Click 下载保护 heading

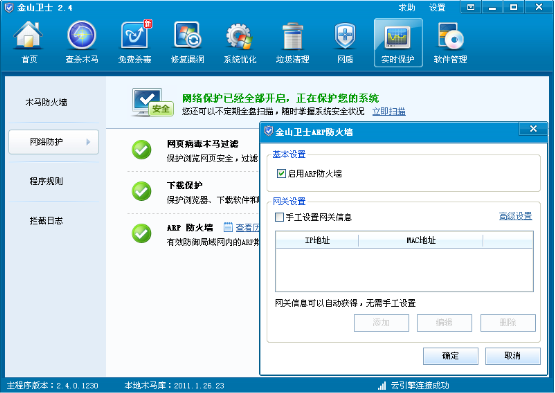(x=184, y=185)
